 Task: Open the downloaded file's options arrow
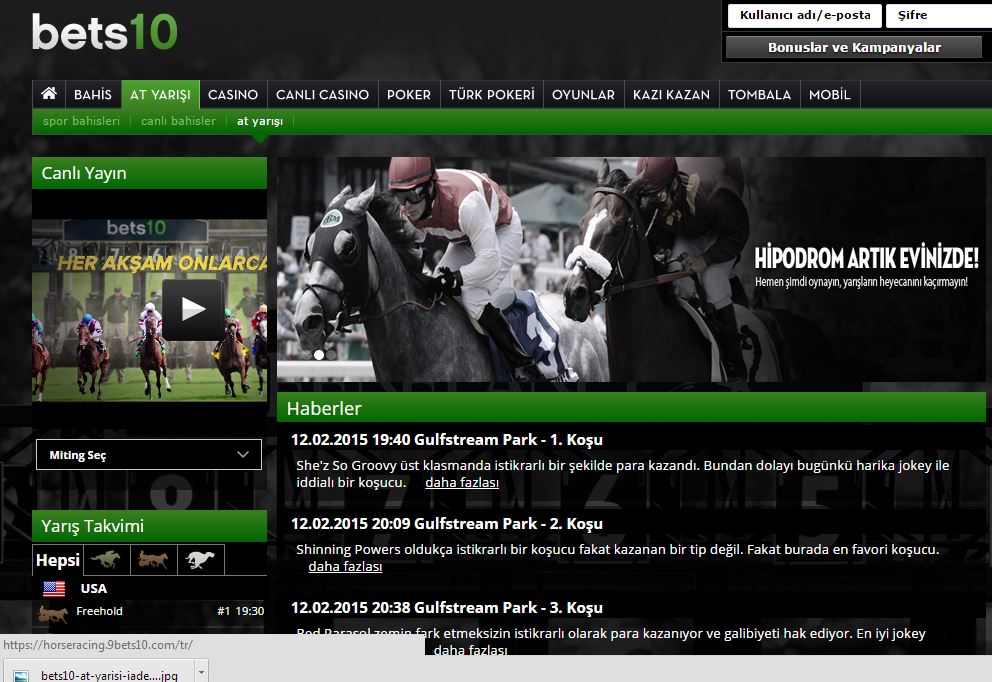pyautogui.click(x=201, y=673)
